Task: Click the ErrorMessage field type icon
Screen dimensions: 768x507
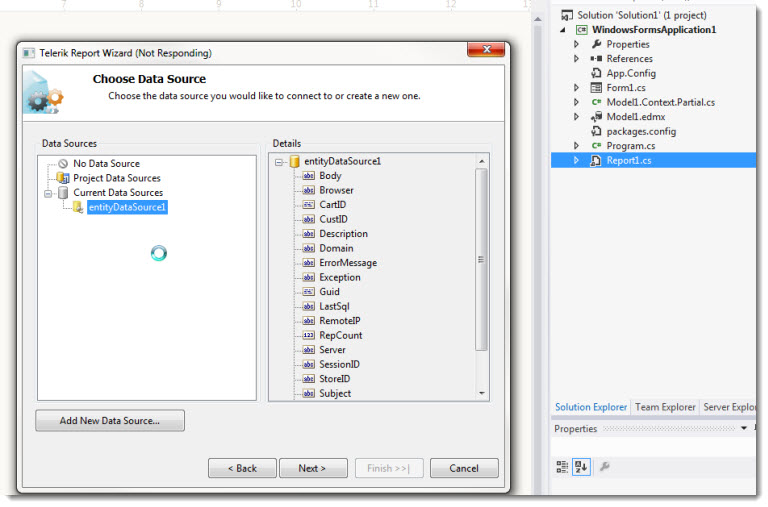Action: click(309, 263)
